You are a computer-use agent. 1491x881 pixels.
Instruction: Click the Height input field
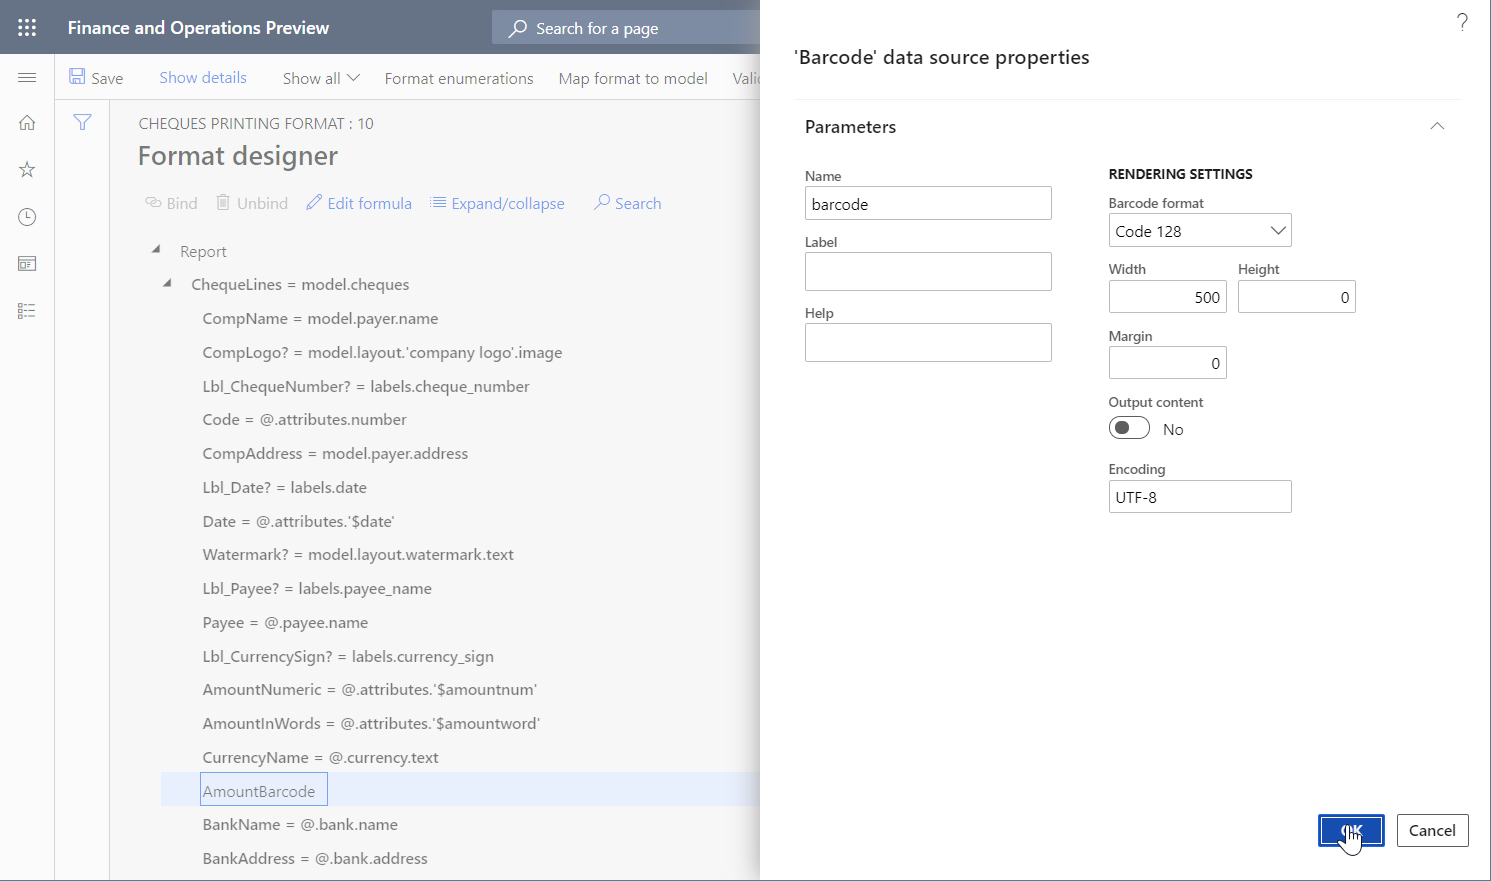pos(1296,297)
